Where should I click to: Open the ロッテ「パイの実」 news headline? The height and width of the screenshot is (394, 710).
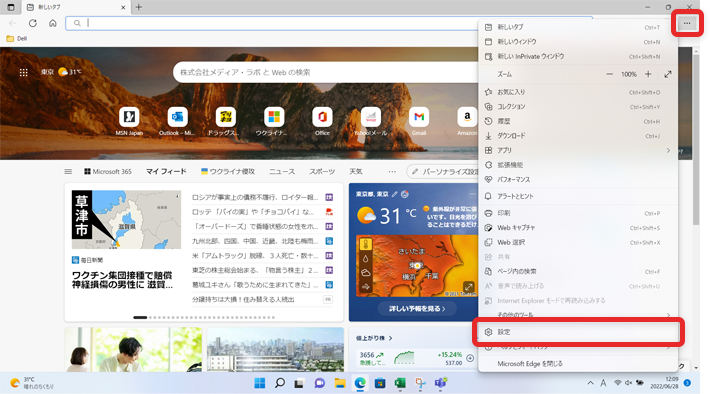253,212
